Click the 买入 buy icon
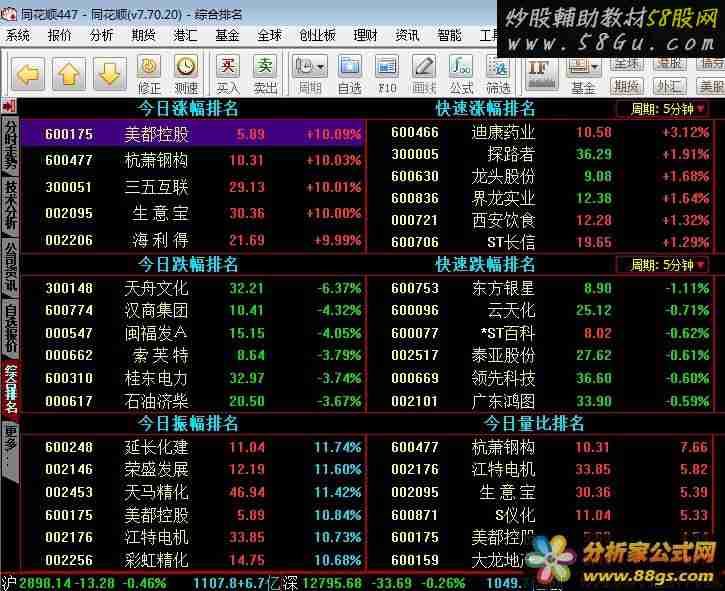The width and height of the screenshot is (725, 591). click(x=228, y=74)
